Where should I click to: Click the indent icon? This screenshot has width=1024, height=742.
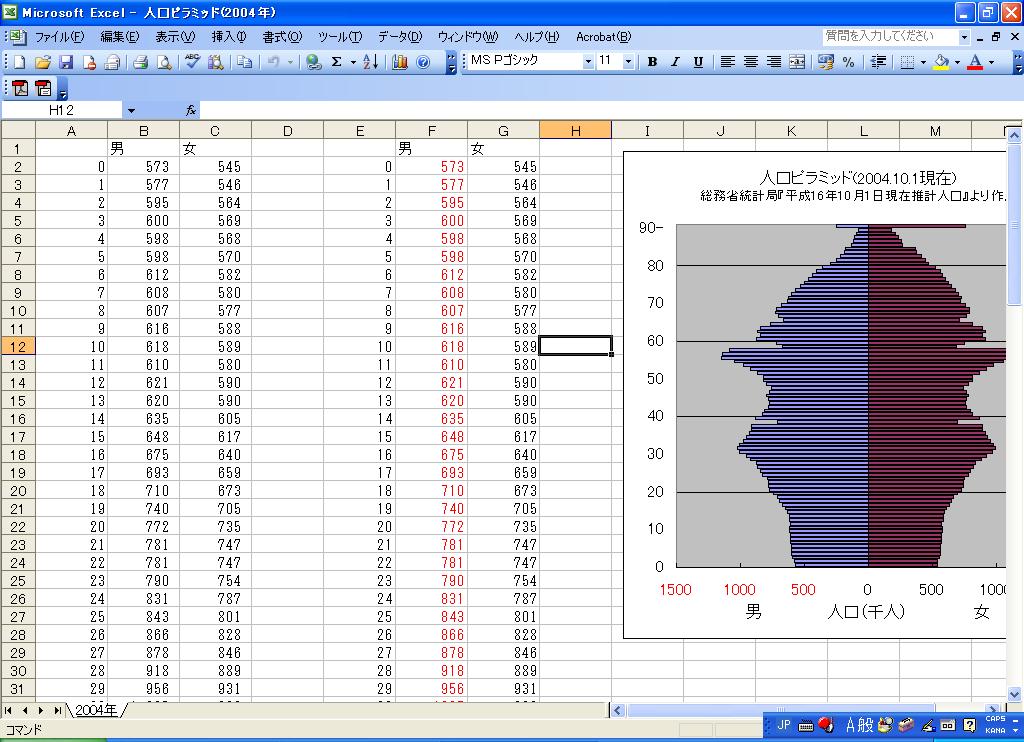coord(878,62)
